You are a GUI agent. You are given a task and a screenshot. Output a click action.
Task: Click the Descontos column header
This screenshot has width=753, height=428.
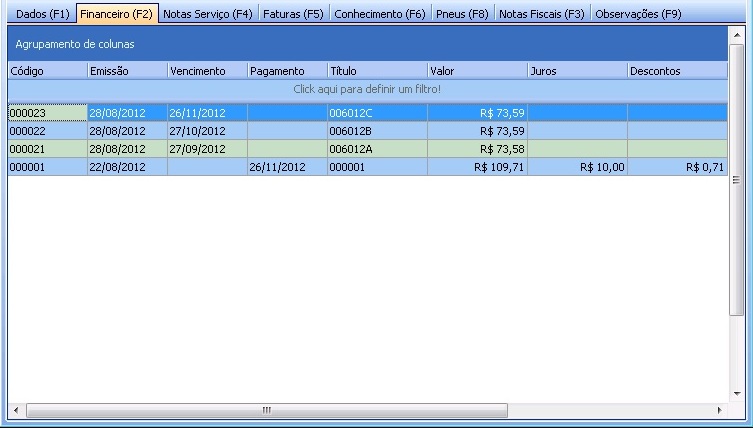coord(677,71)
